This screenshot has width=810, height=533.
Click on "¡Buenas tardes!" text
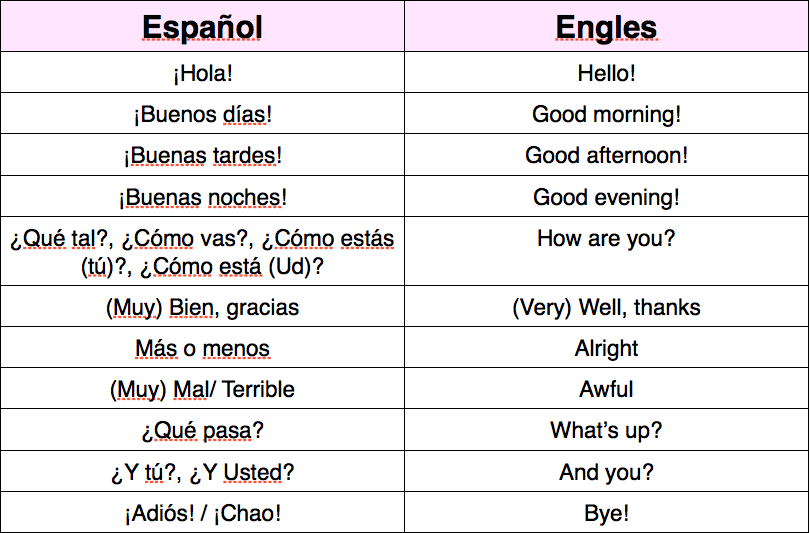pos(202,156)
